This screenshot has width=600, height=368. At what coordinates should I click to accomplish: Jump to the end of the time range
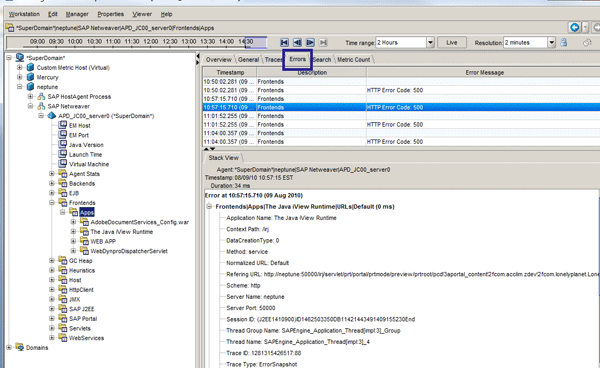point(323,42)
